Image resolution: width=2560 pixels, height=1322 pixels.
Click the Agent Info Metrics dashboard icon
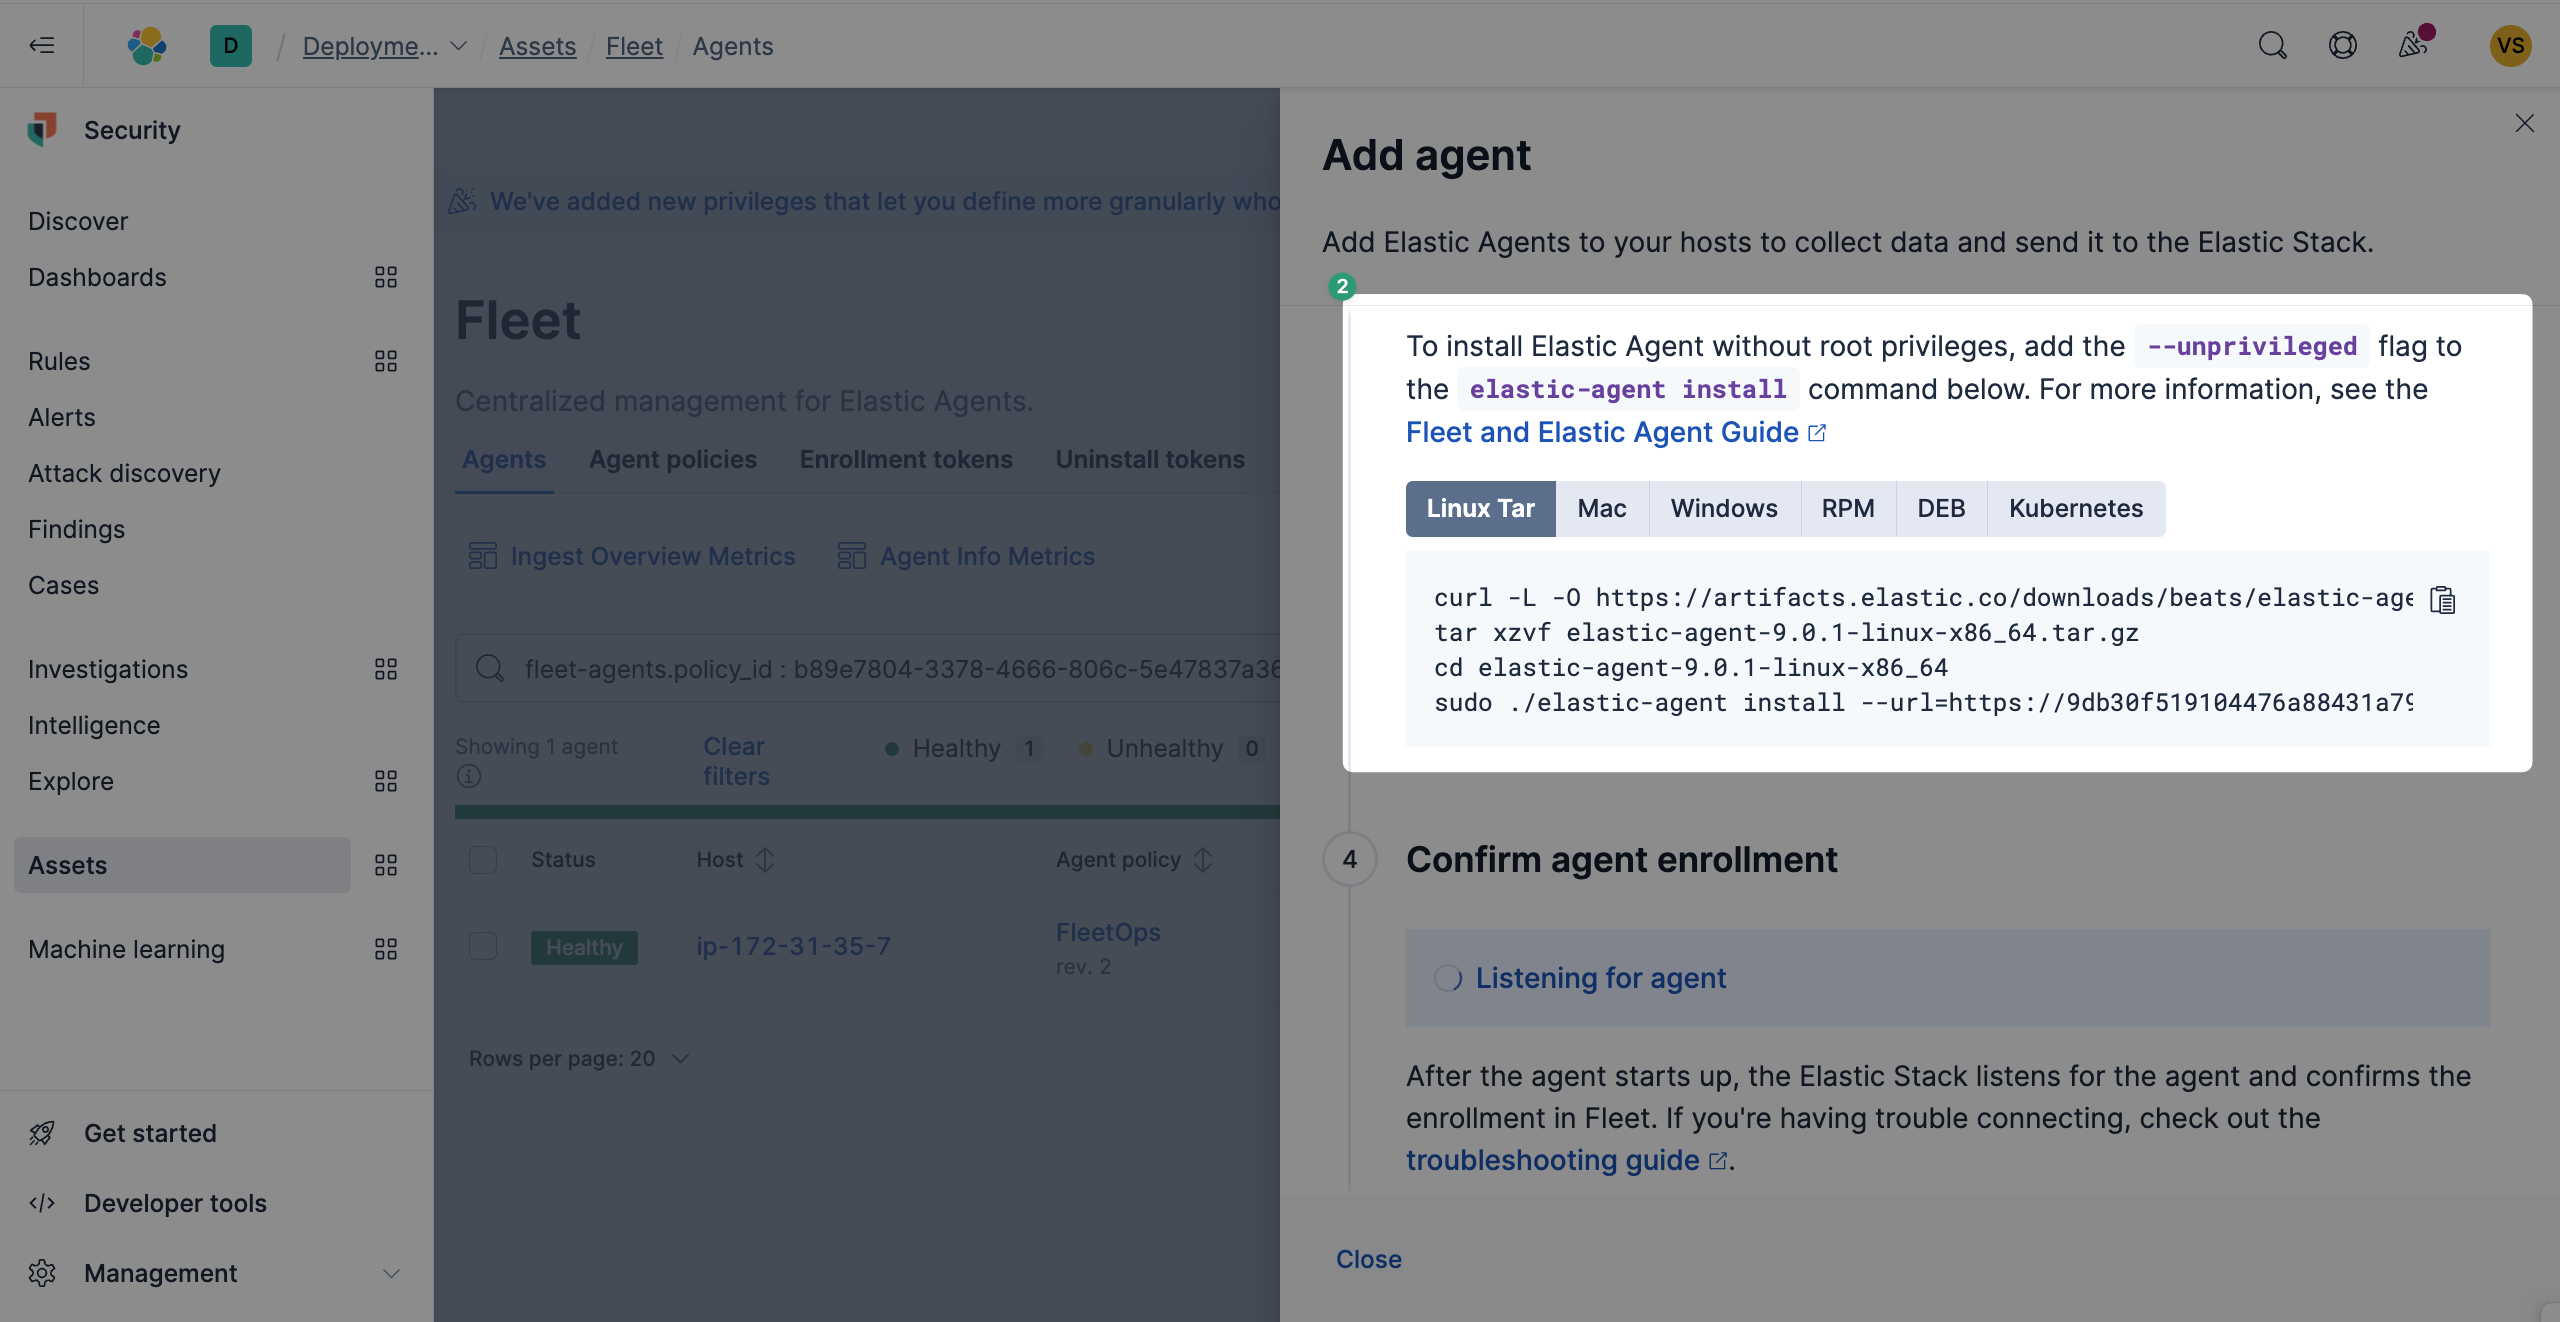852,556
